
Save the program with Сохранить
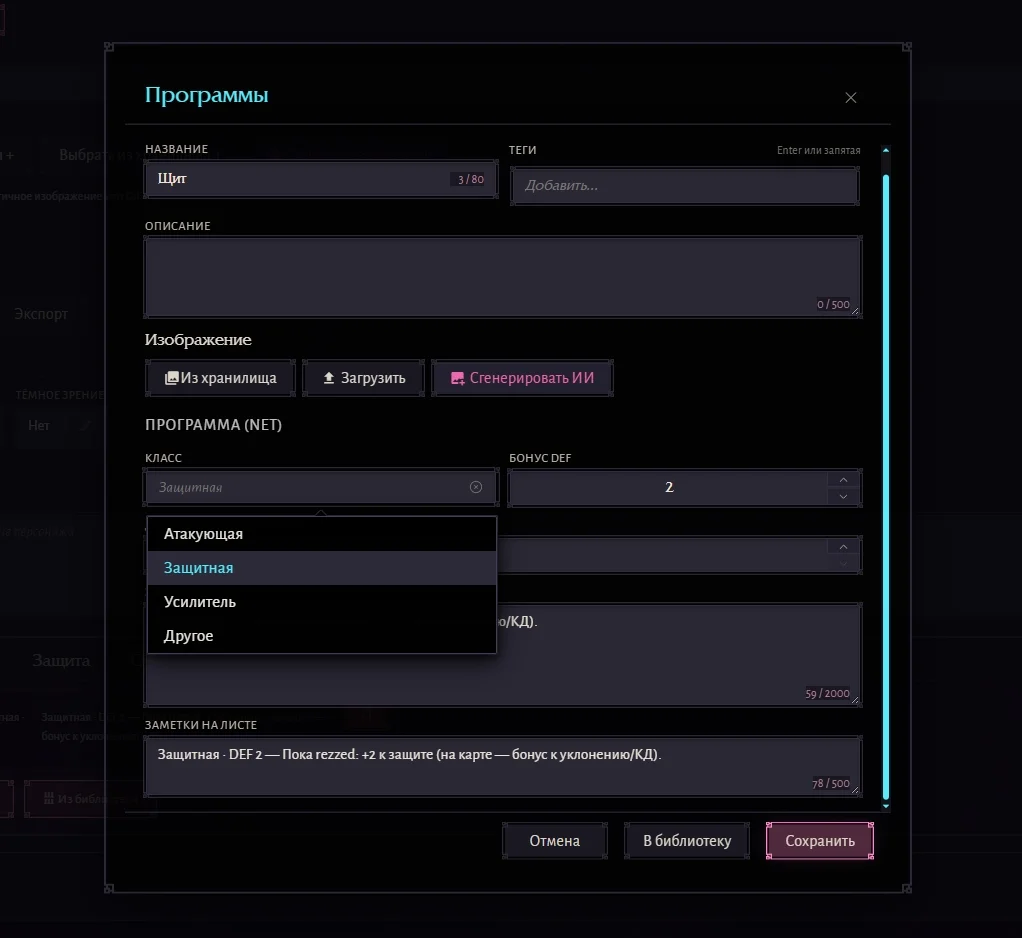(820, 841)
